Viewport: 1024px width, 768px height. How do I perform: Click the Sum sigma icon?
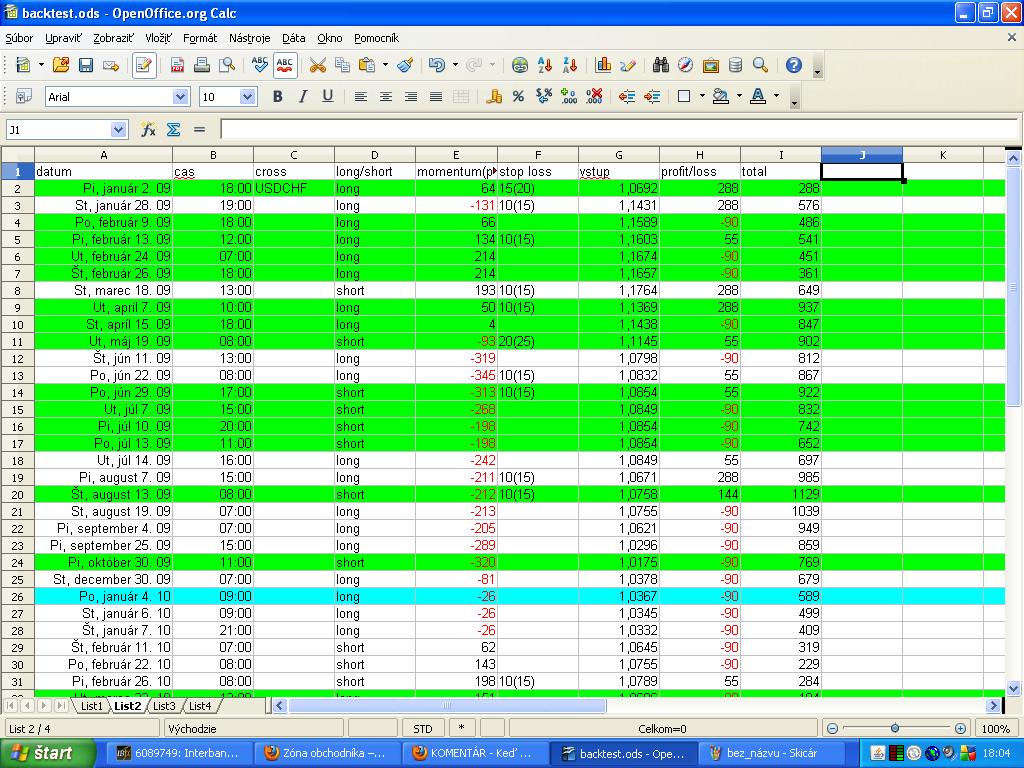pos(173,130)
